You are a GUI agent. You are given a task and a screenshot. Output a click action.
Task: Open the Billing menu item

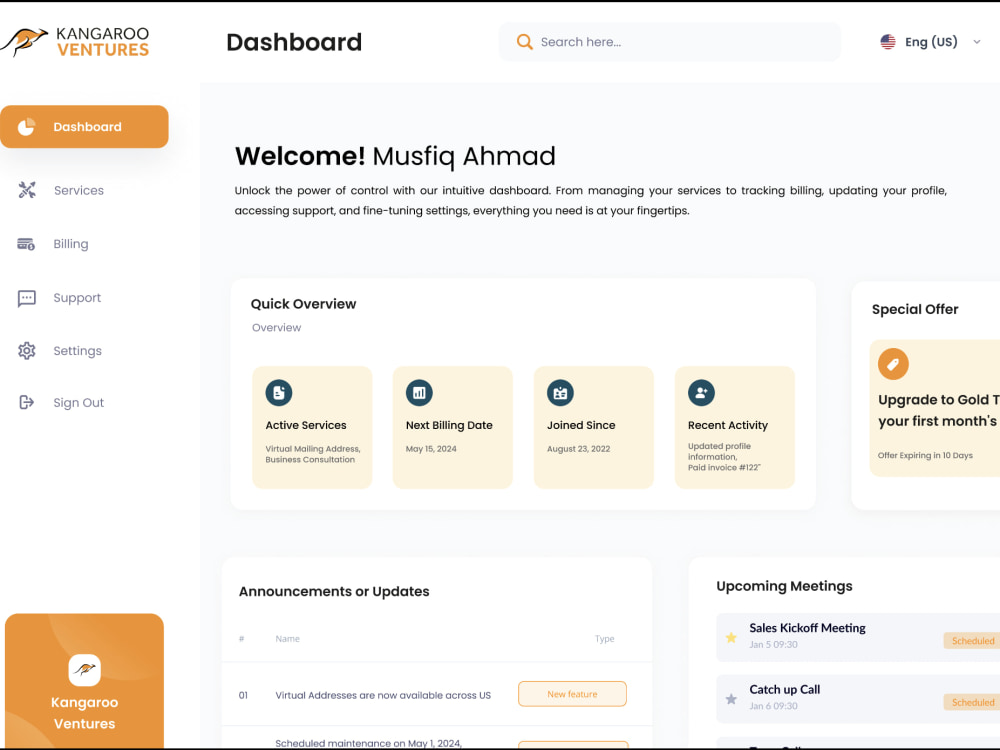pos(71,244)
